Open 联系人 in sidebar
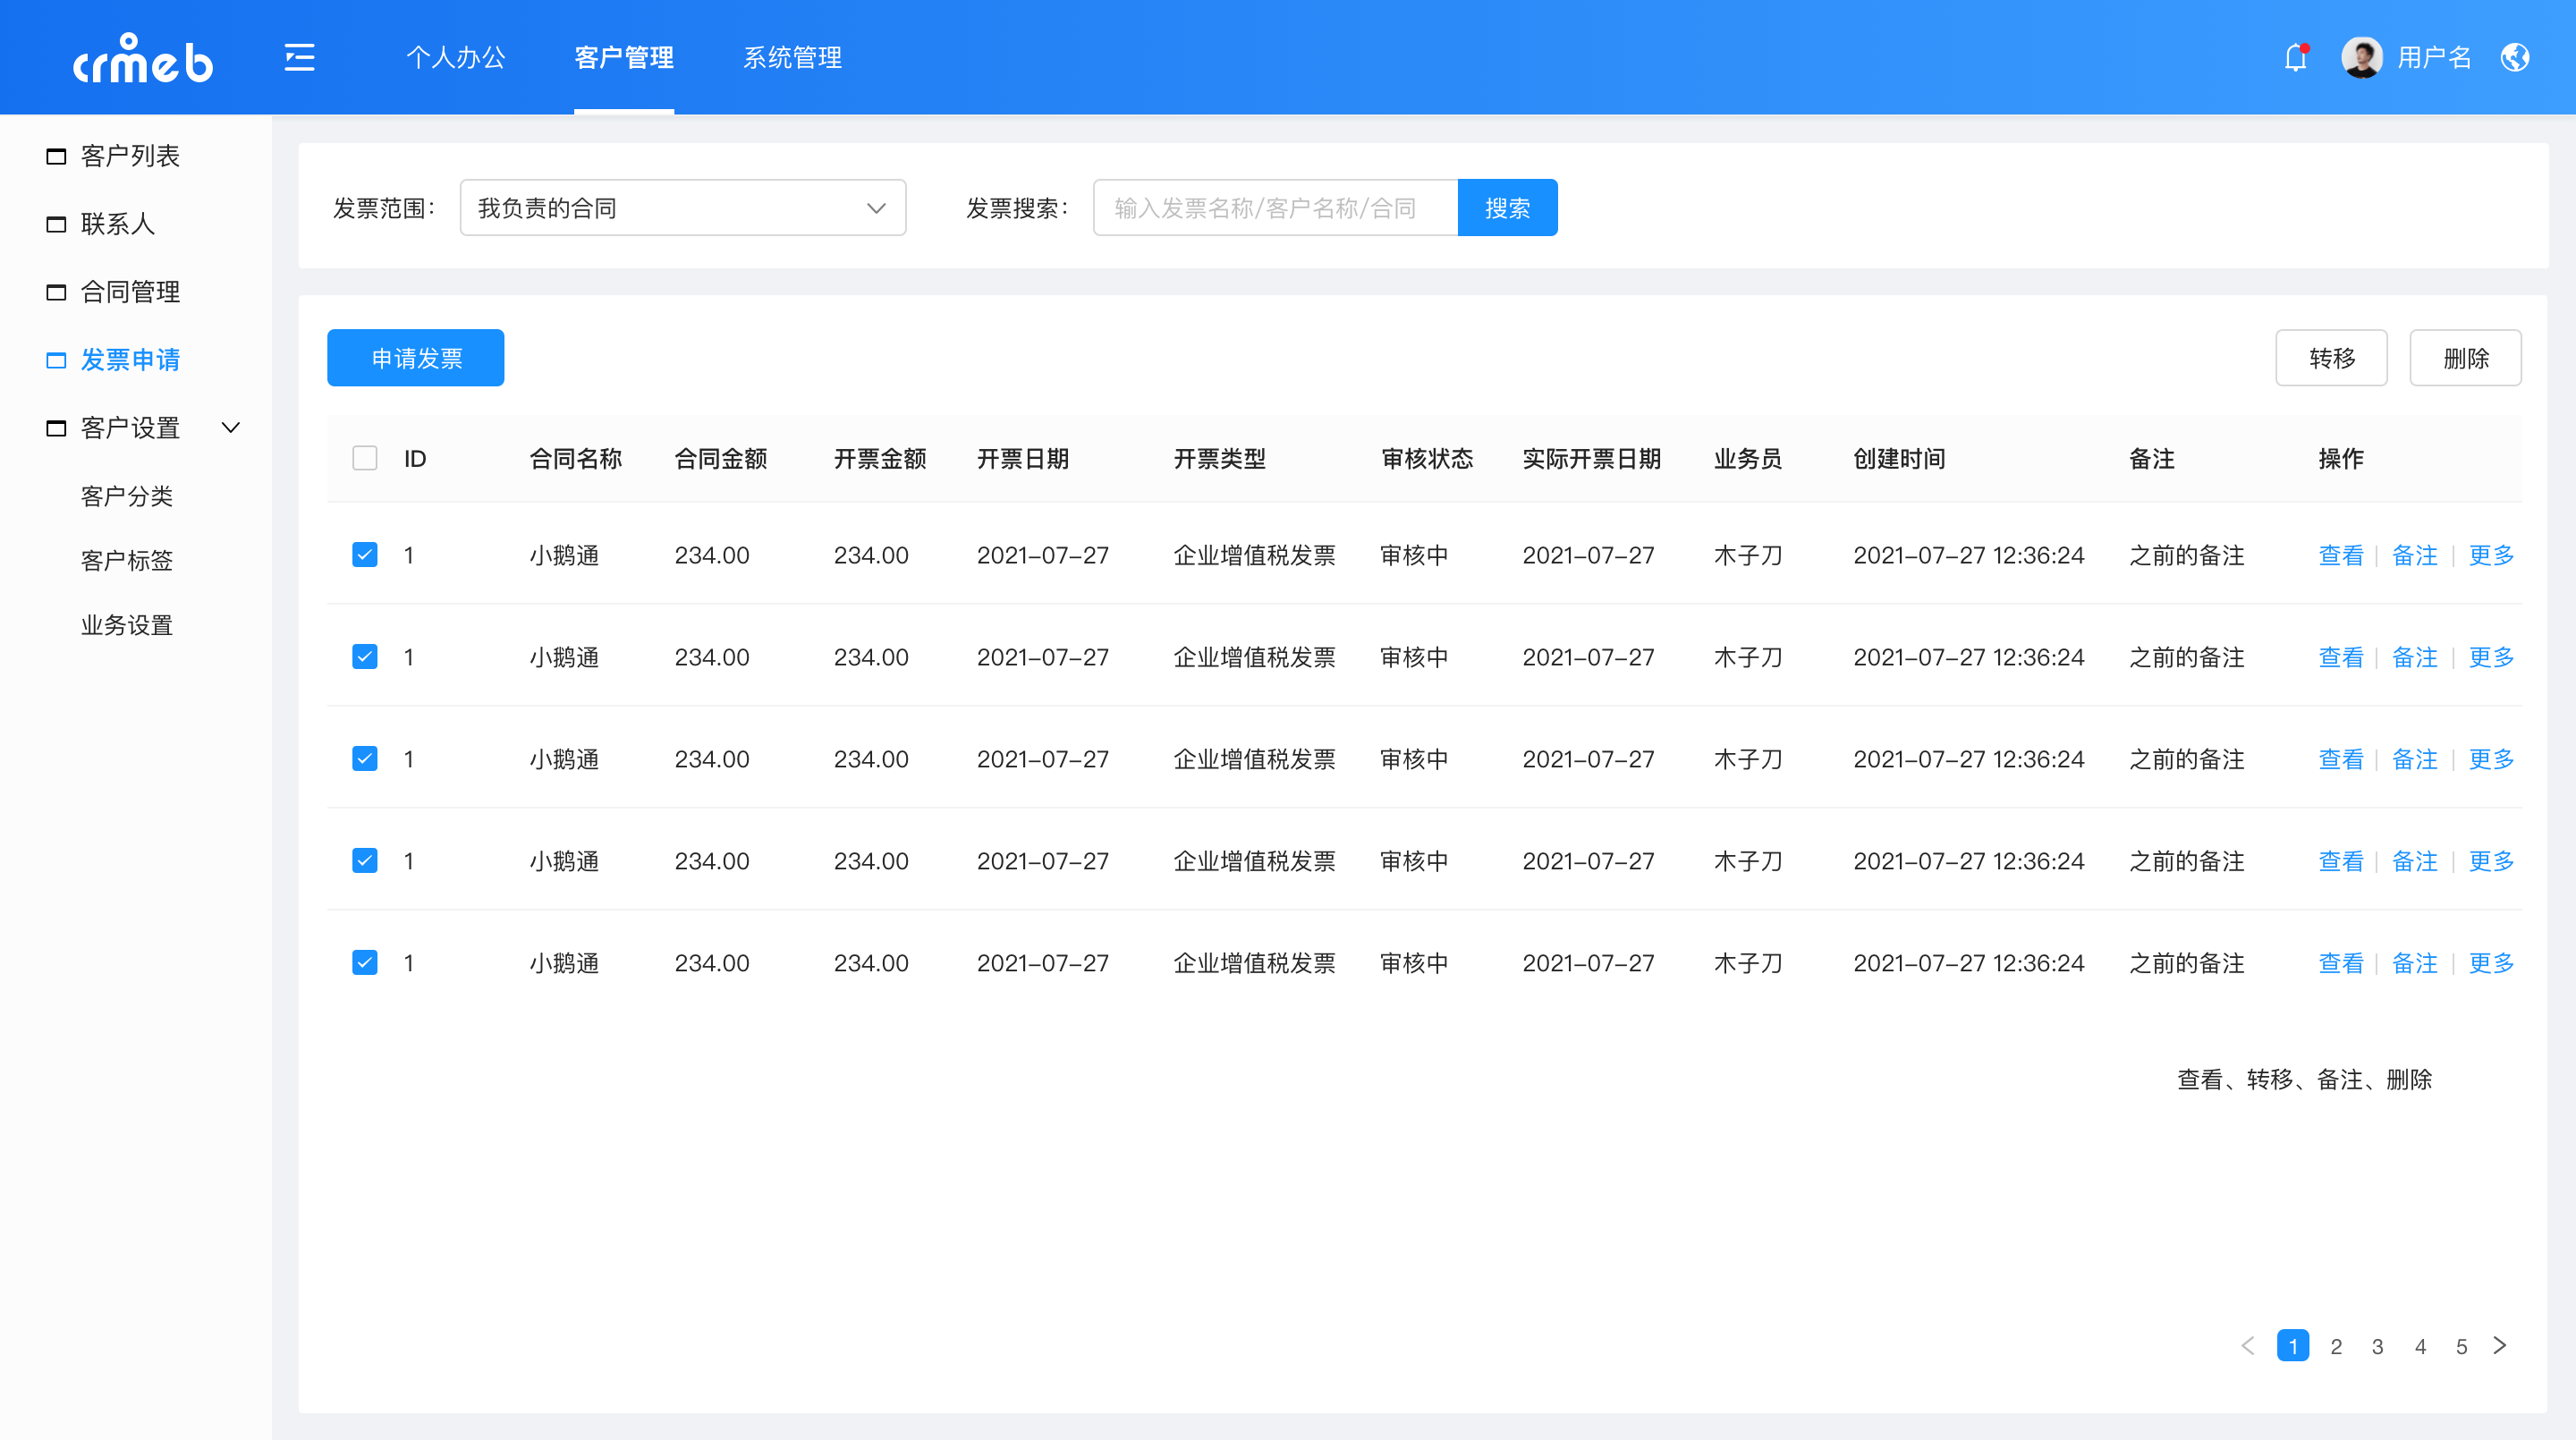 coord(118,224)
